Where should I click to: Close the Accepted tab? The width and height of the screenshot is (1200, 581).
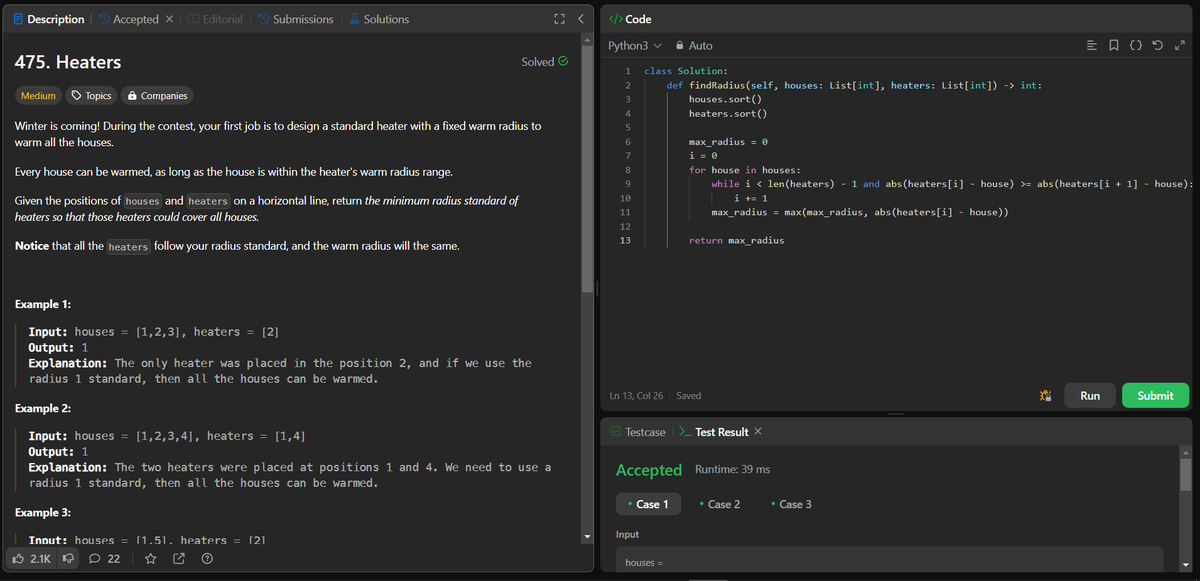[169, 19]
